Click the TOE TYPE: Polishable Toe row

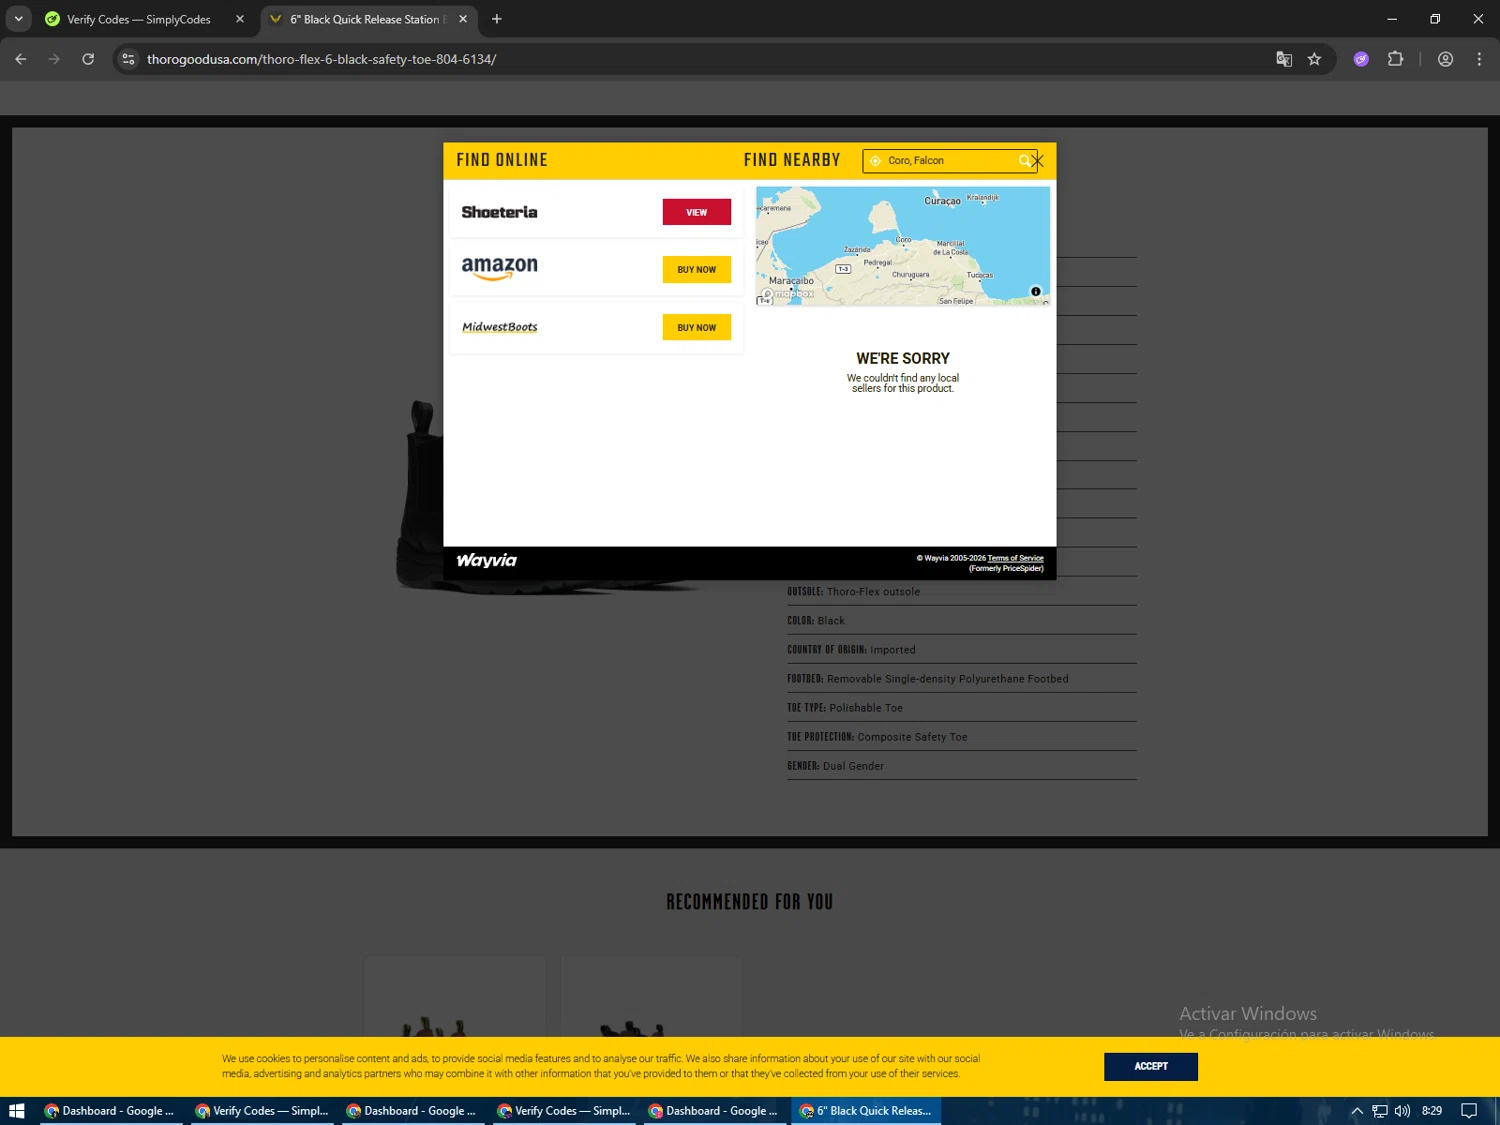(x=962, y=708)
